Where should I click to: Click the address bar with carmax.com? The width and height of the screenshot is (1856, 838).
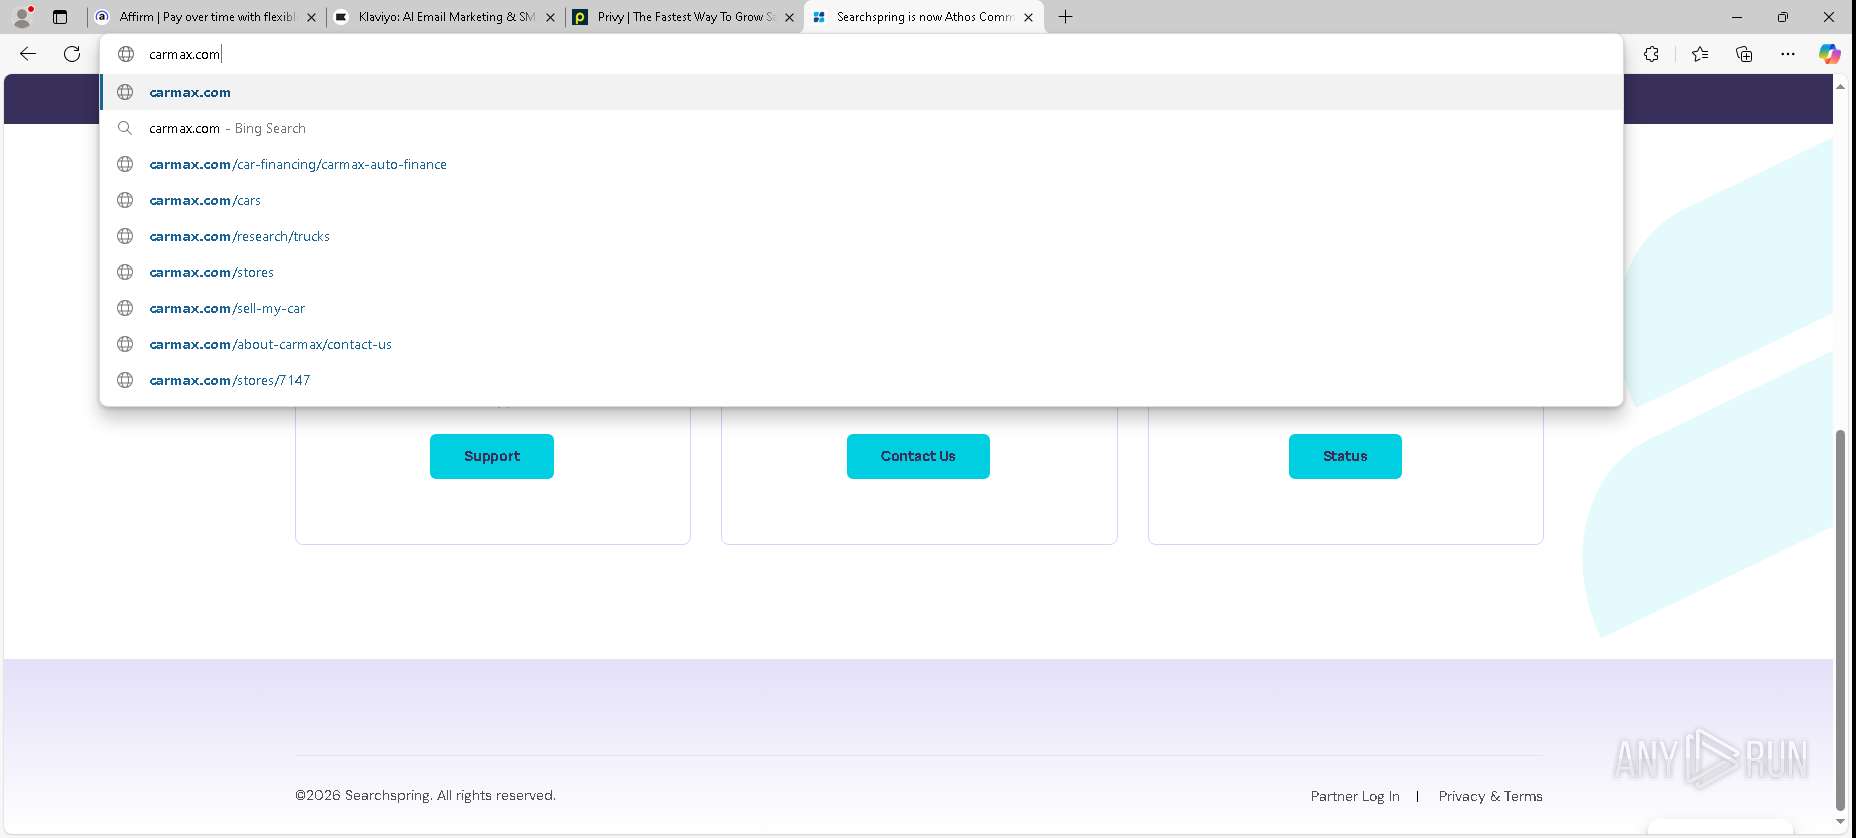[860, 54]
